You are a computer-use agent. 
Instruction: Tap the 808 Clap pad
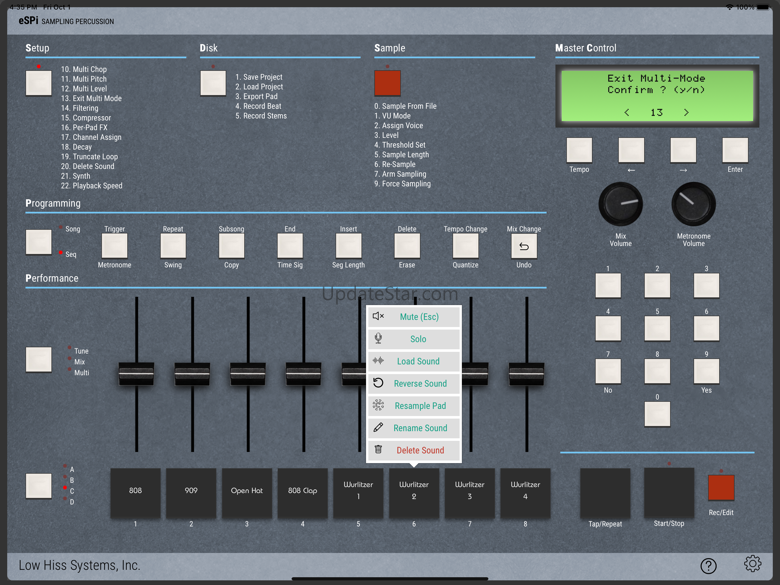tap(302, 493)
